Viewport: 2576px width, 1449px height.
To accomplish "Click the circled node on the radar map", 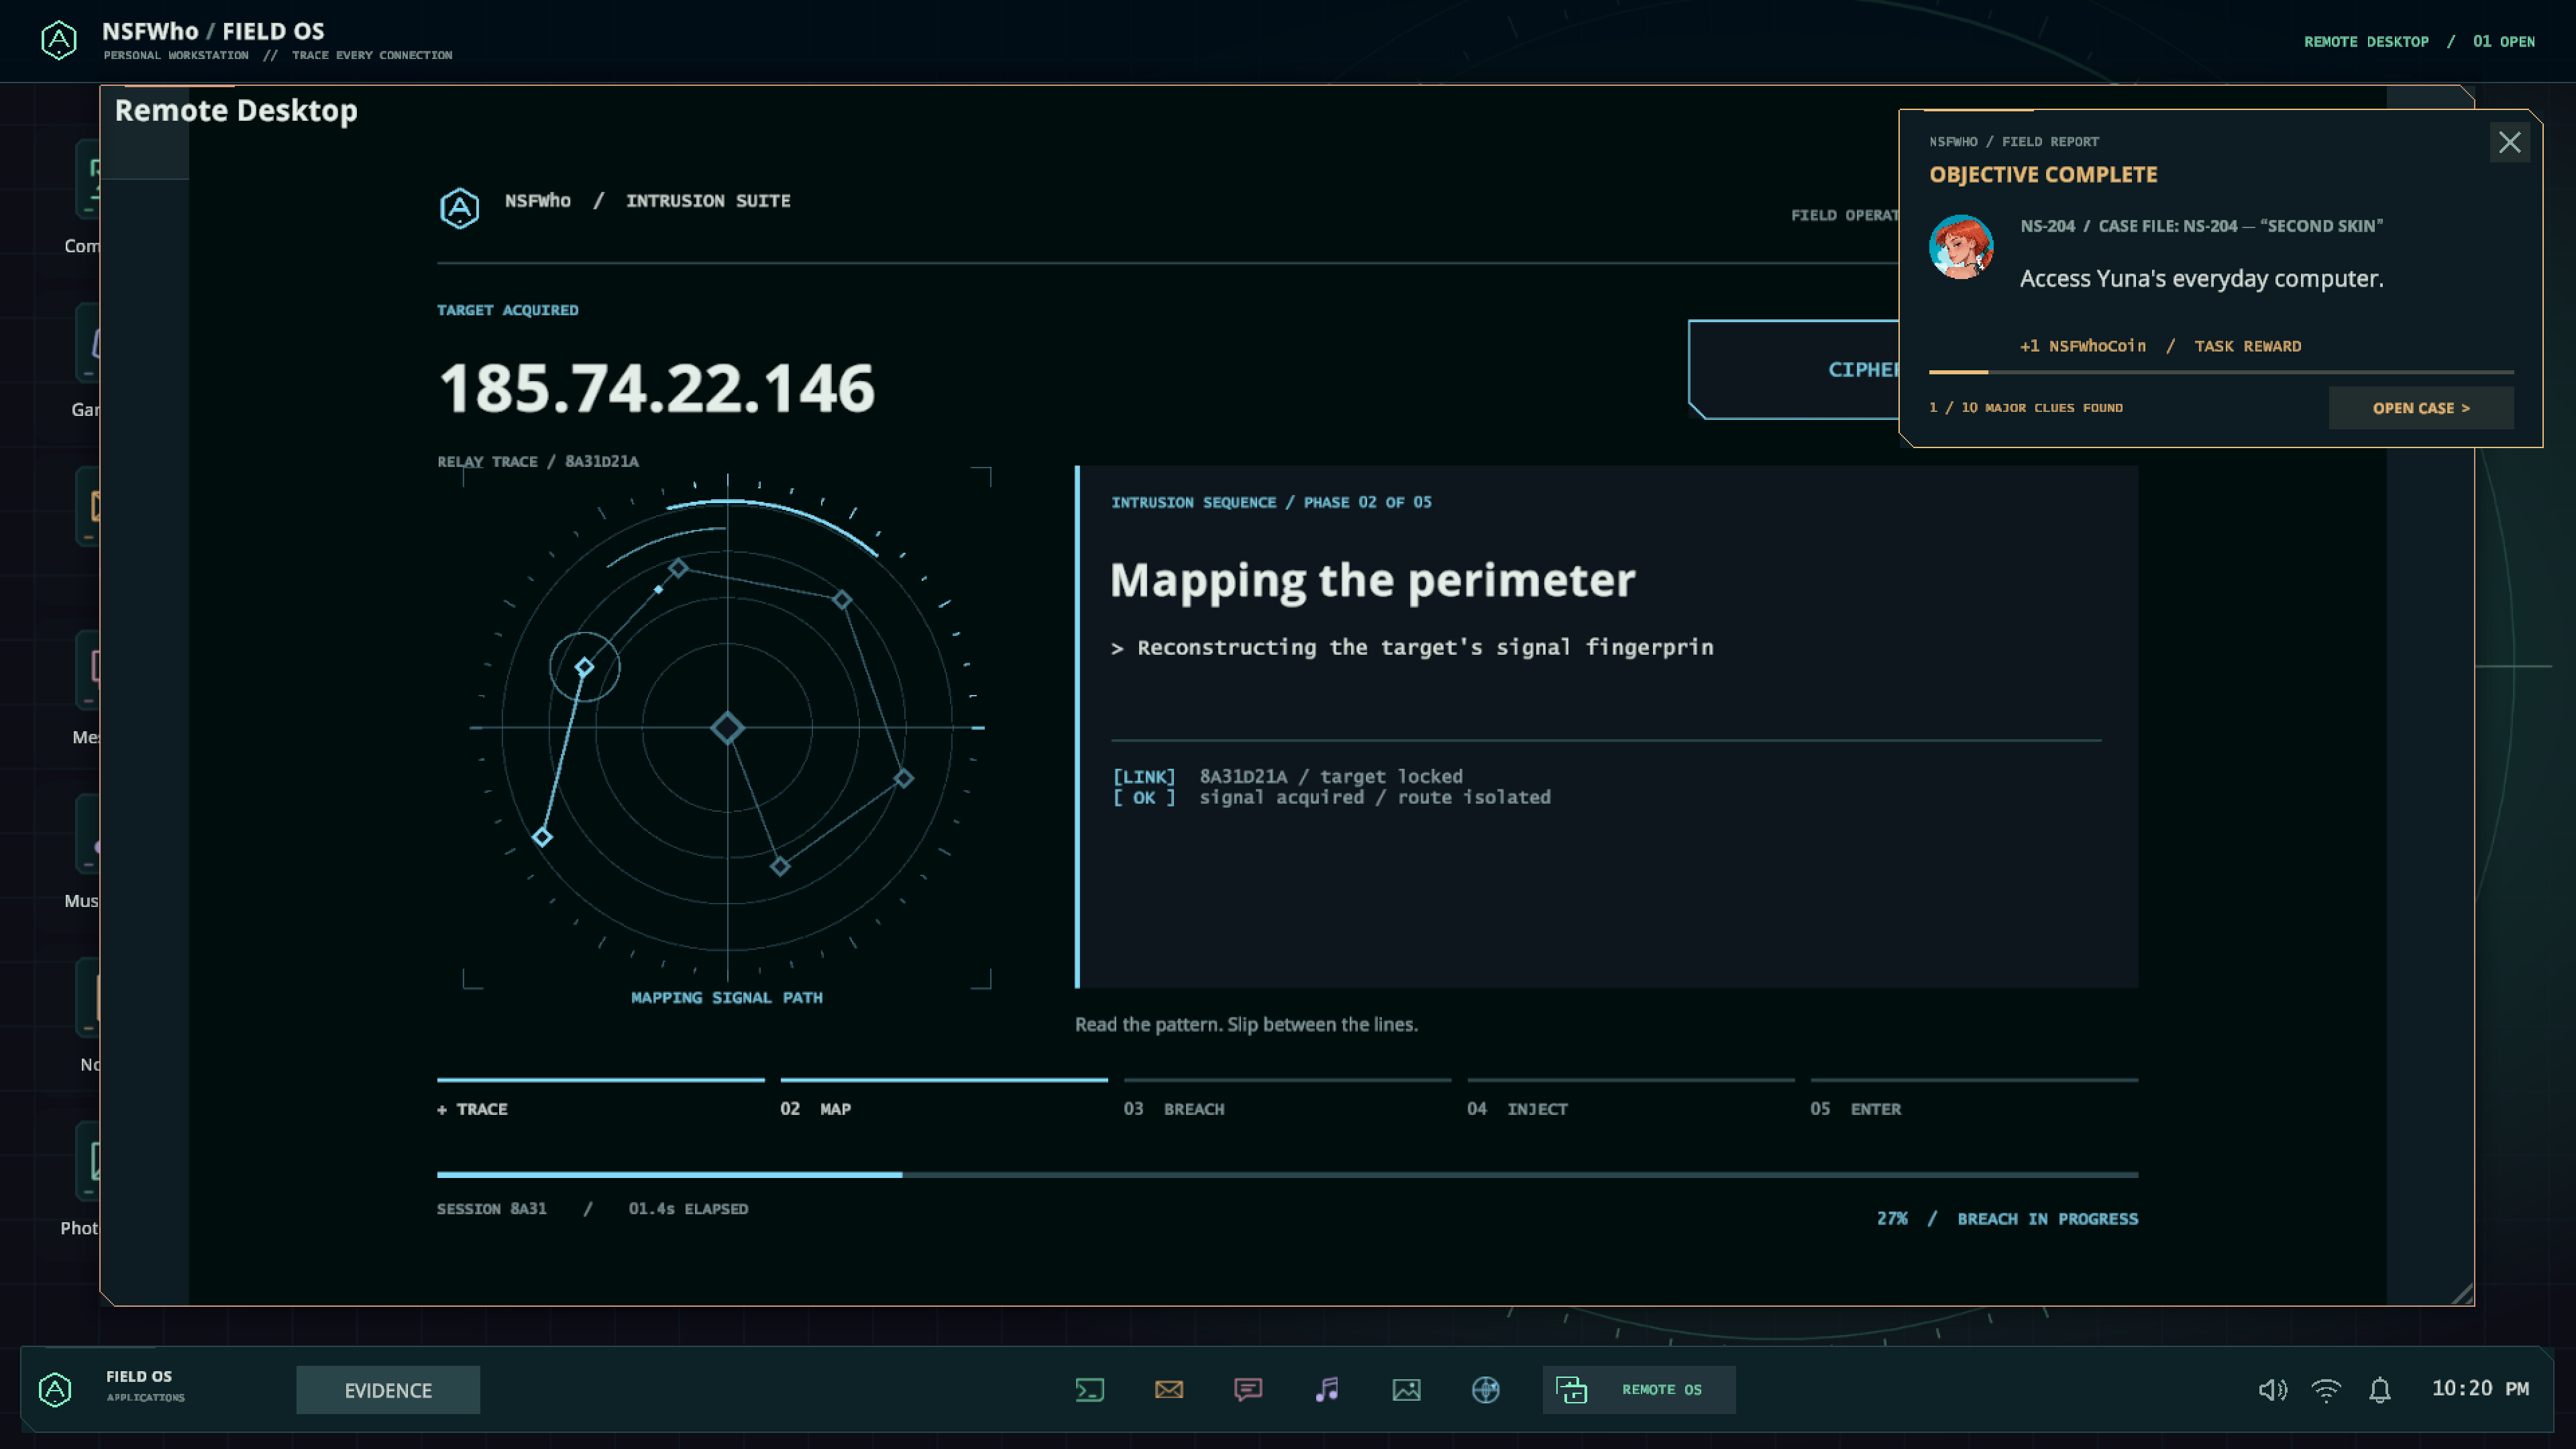I will coord(584,667).
